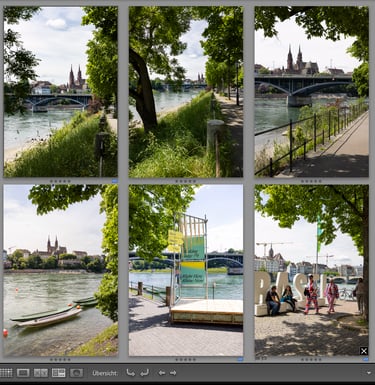
Task: Remove the BASEL letters photo with the X
Action: (x=364, y=351)
